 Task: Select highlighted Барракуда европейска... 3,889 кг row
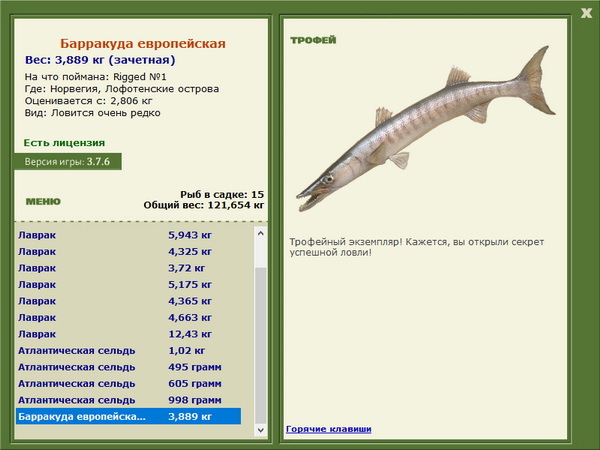[x=128, y=416]
